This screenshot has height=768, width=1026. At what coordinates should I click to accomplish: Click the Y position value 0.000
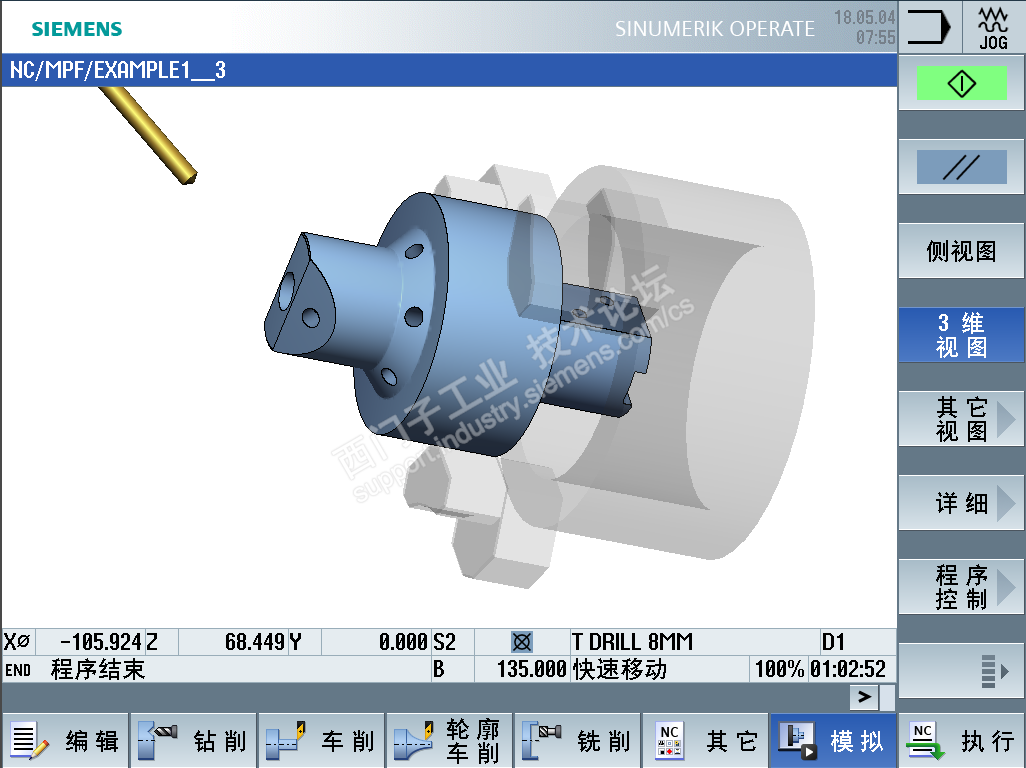[403, 642]
